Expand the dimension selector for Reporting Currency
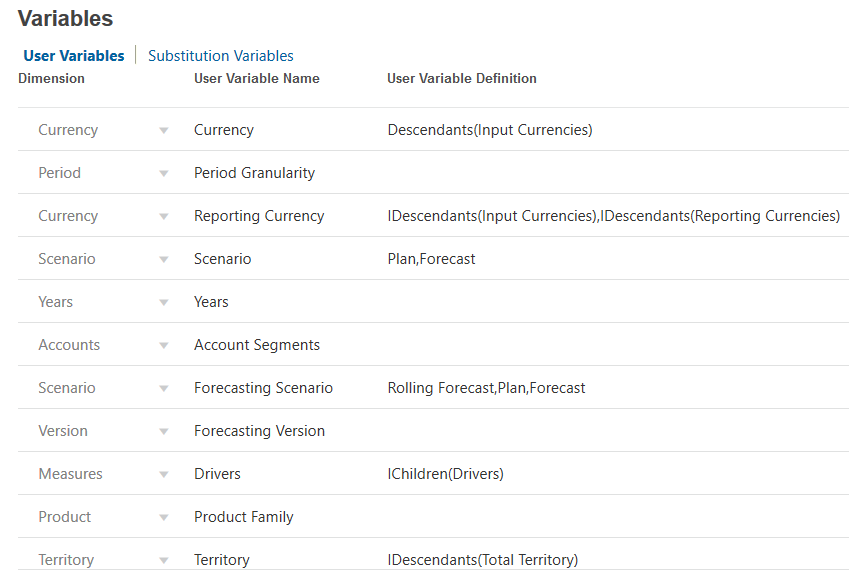This screenshot has width=849, height=582. click(x=163, y=215)
